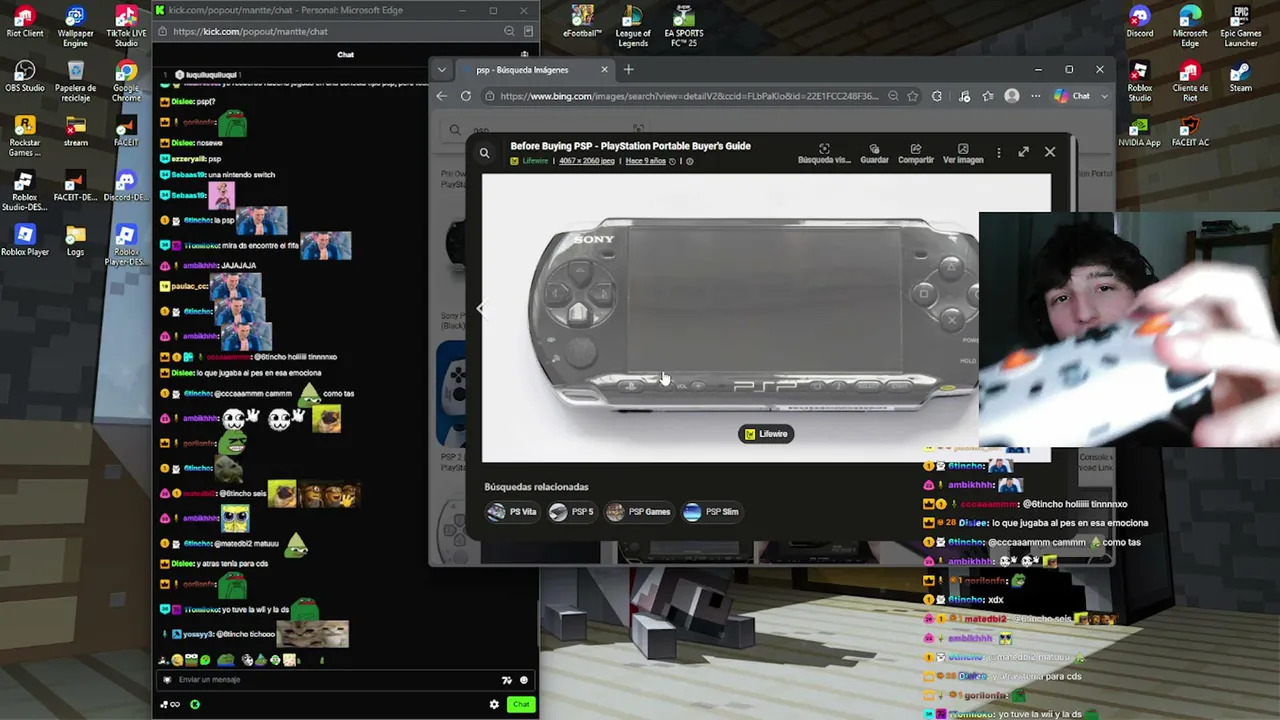
Task: Reload the Bing images page
Action: 466,96
